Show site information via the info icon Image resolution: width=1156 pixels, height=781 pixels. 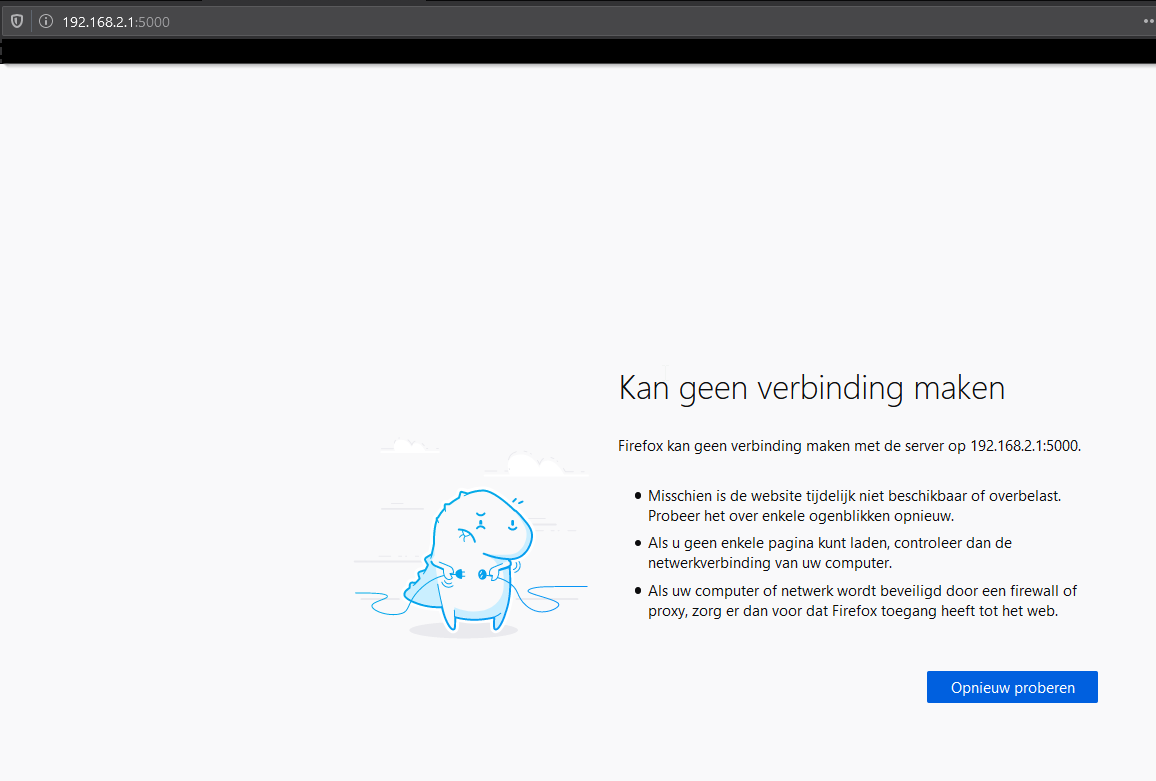point(46,21)
